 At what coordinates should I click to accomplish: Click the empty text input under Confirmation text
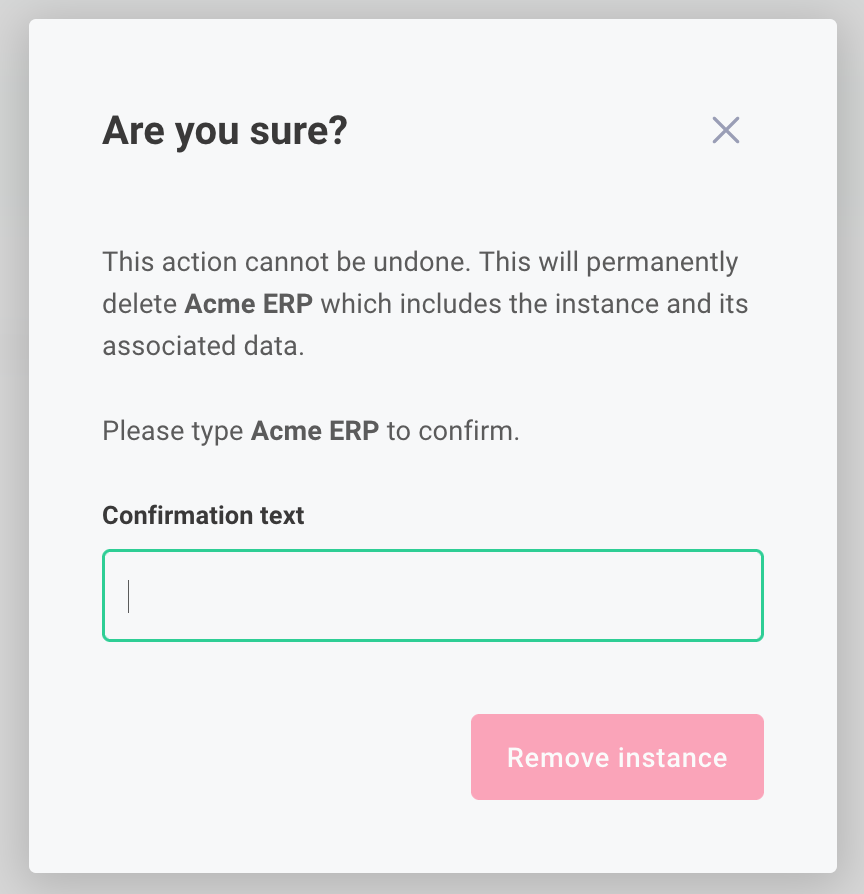tap(432, 595)
